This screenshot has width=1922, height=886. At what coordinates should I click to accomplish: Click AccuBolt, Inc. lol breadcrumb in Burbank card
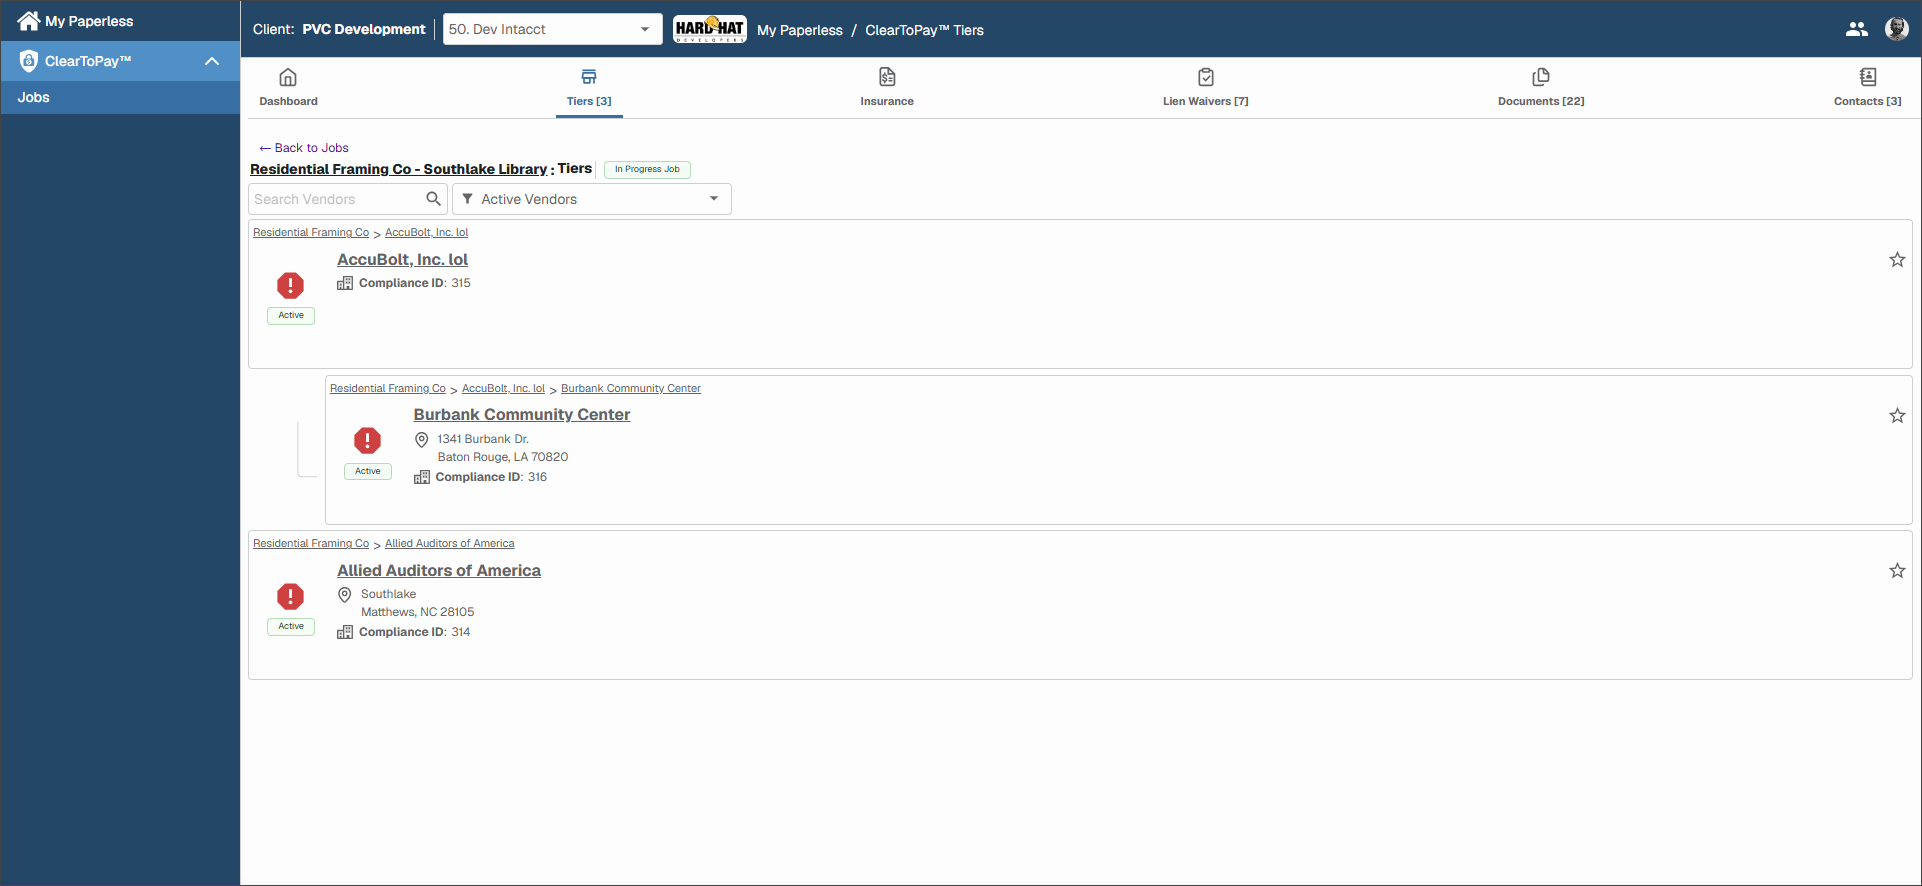(503, 388)
